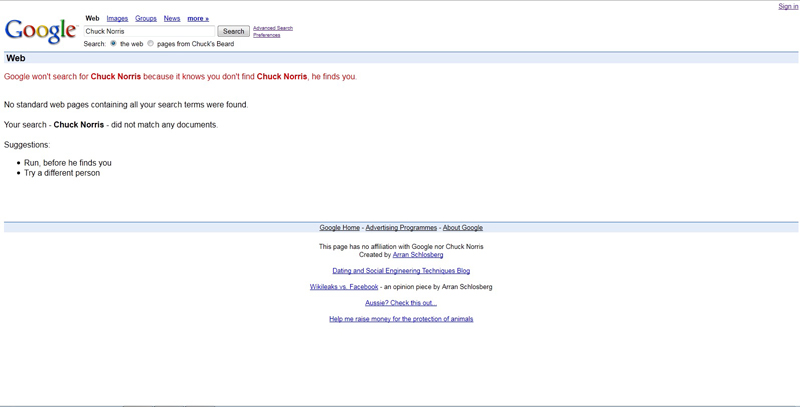Click the "No standard web pages" message
800x407 pixels.
[126, 105]
